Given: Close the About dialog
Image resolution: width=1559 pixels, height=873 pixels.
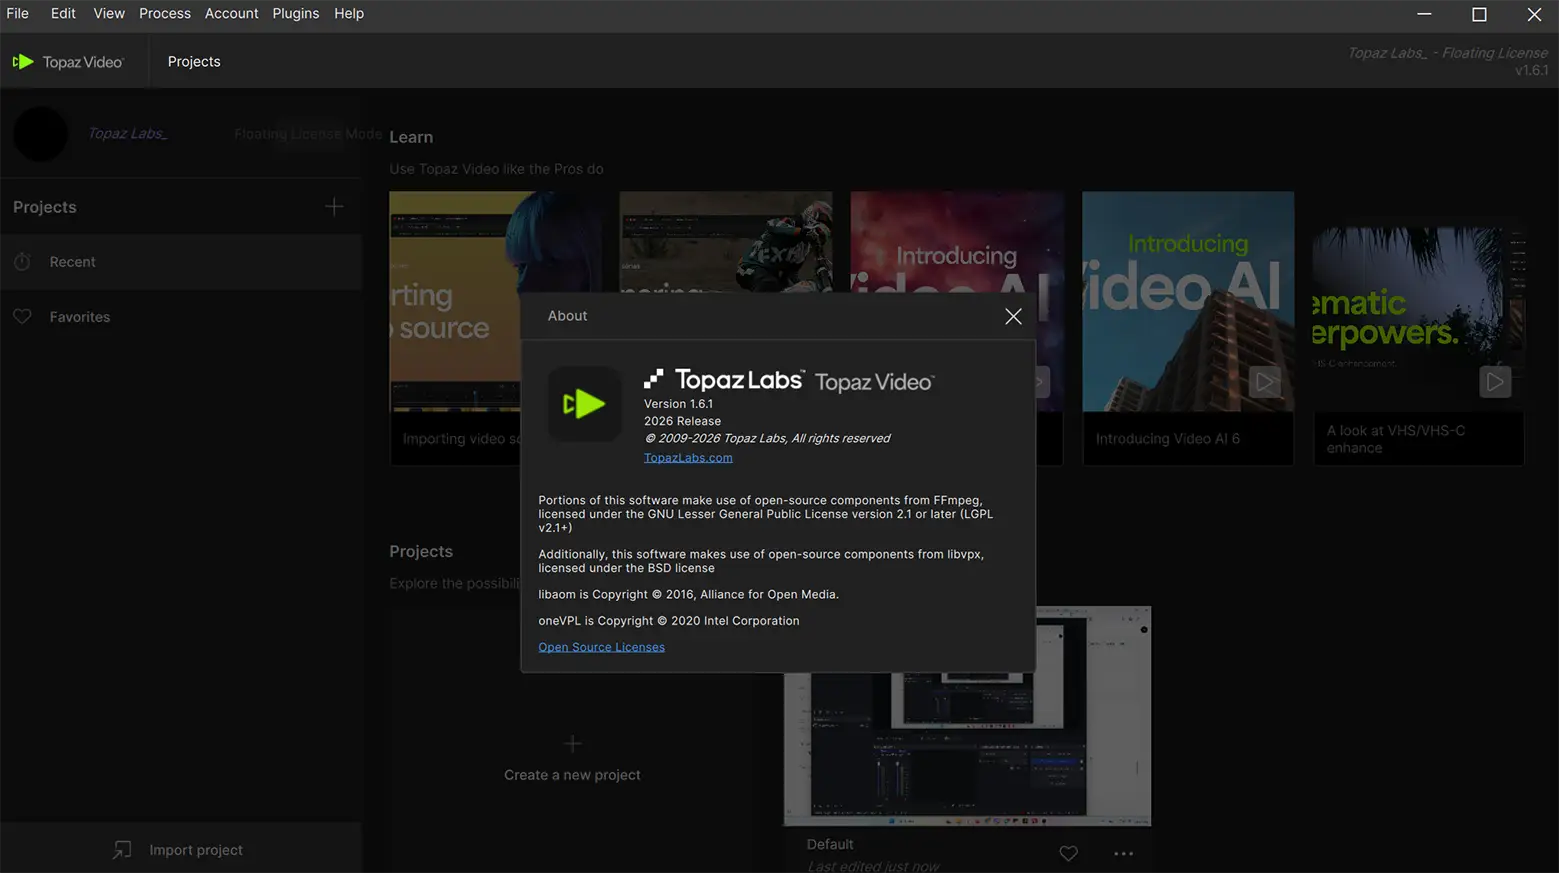Looking at the screenshot, I should 1013,316.
